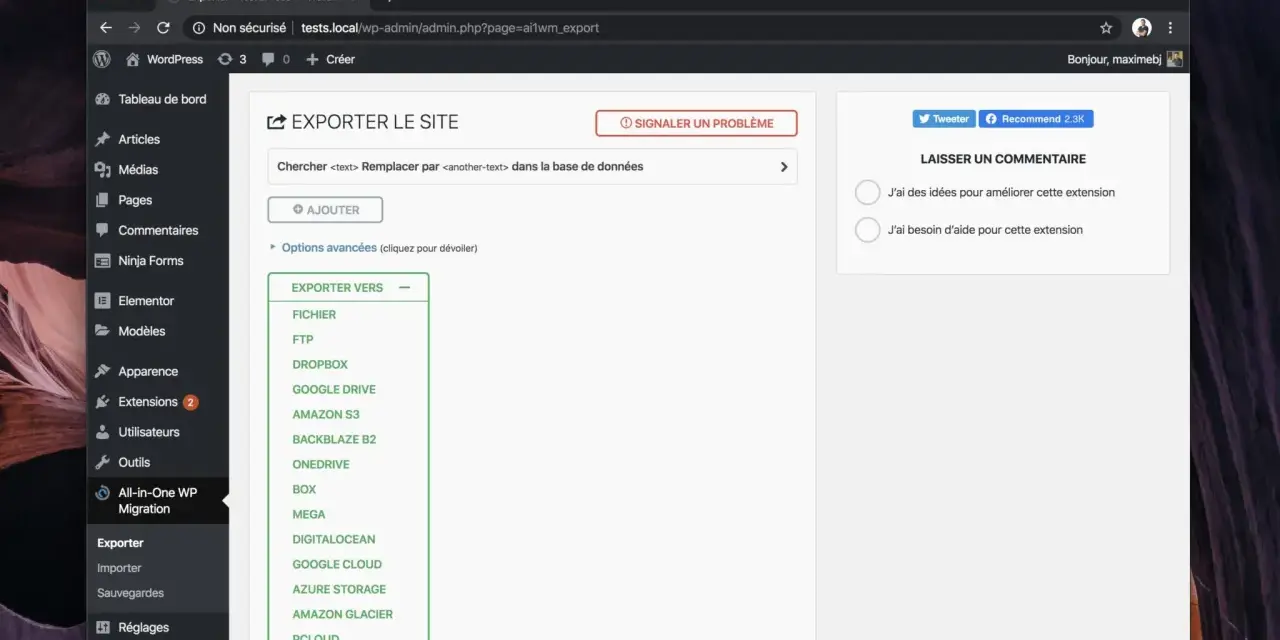Click the Apparence brush icon
Screen dimensions: 1280x640
tap(102, 371)
